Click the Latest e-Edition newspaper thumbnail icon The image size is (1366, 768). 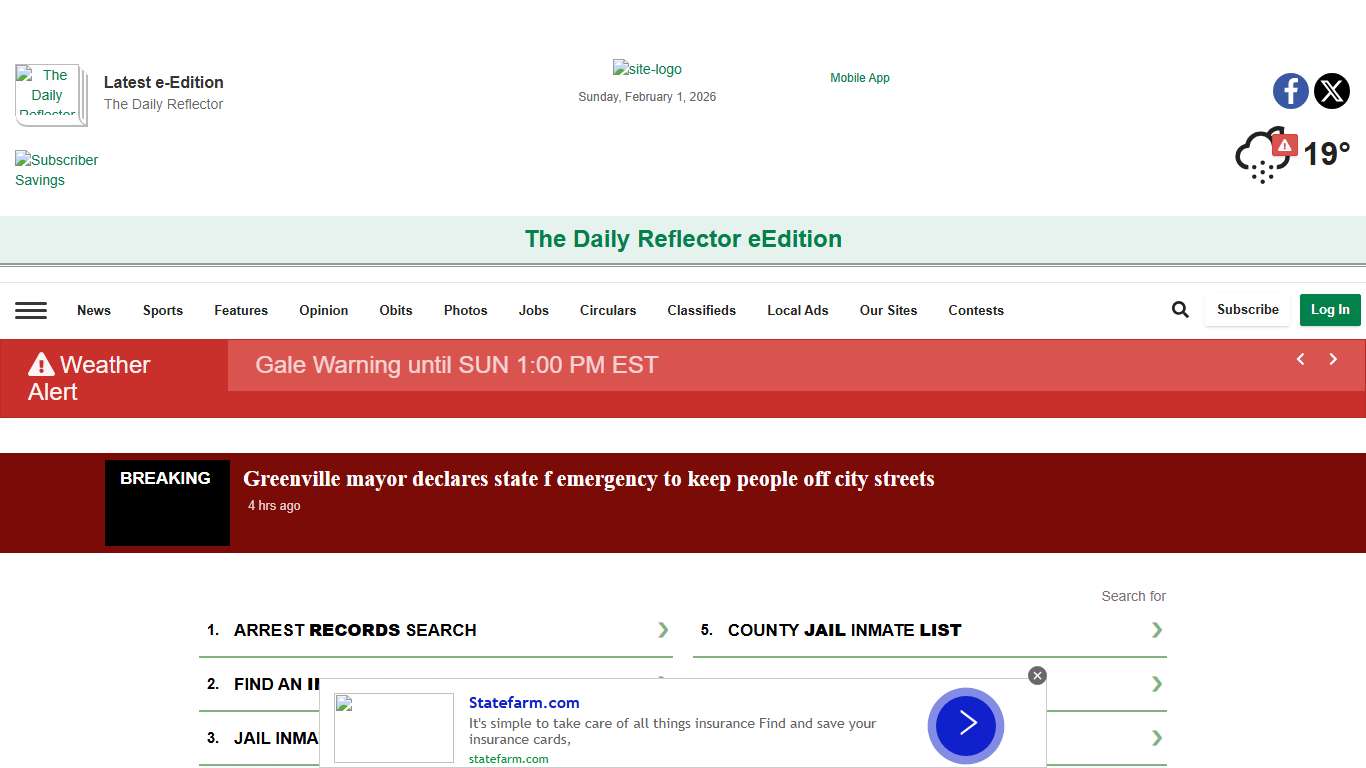click(50, 95)
